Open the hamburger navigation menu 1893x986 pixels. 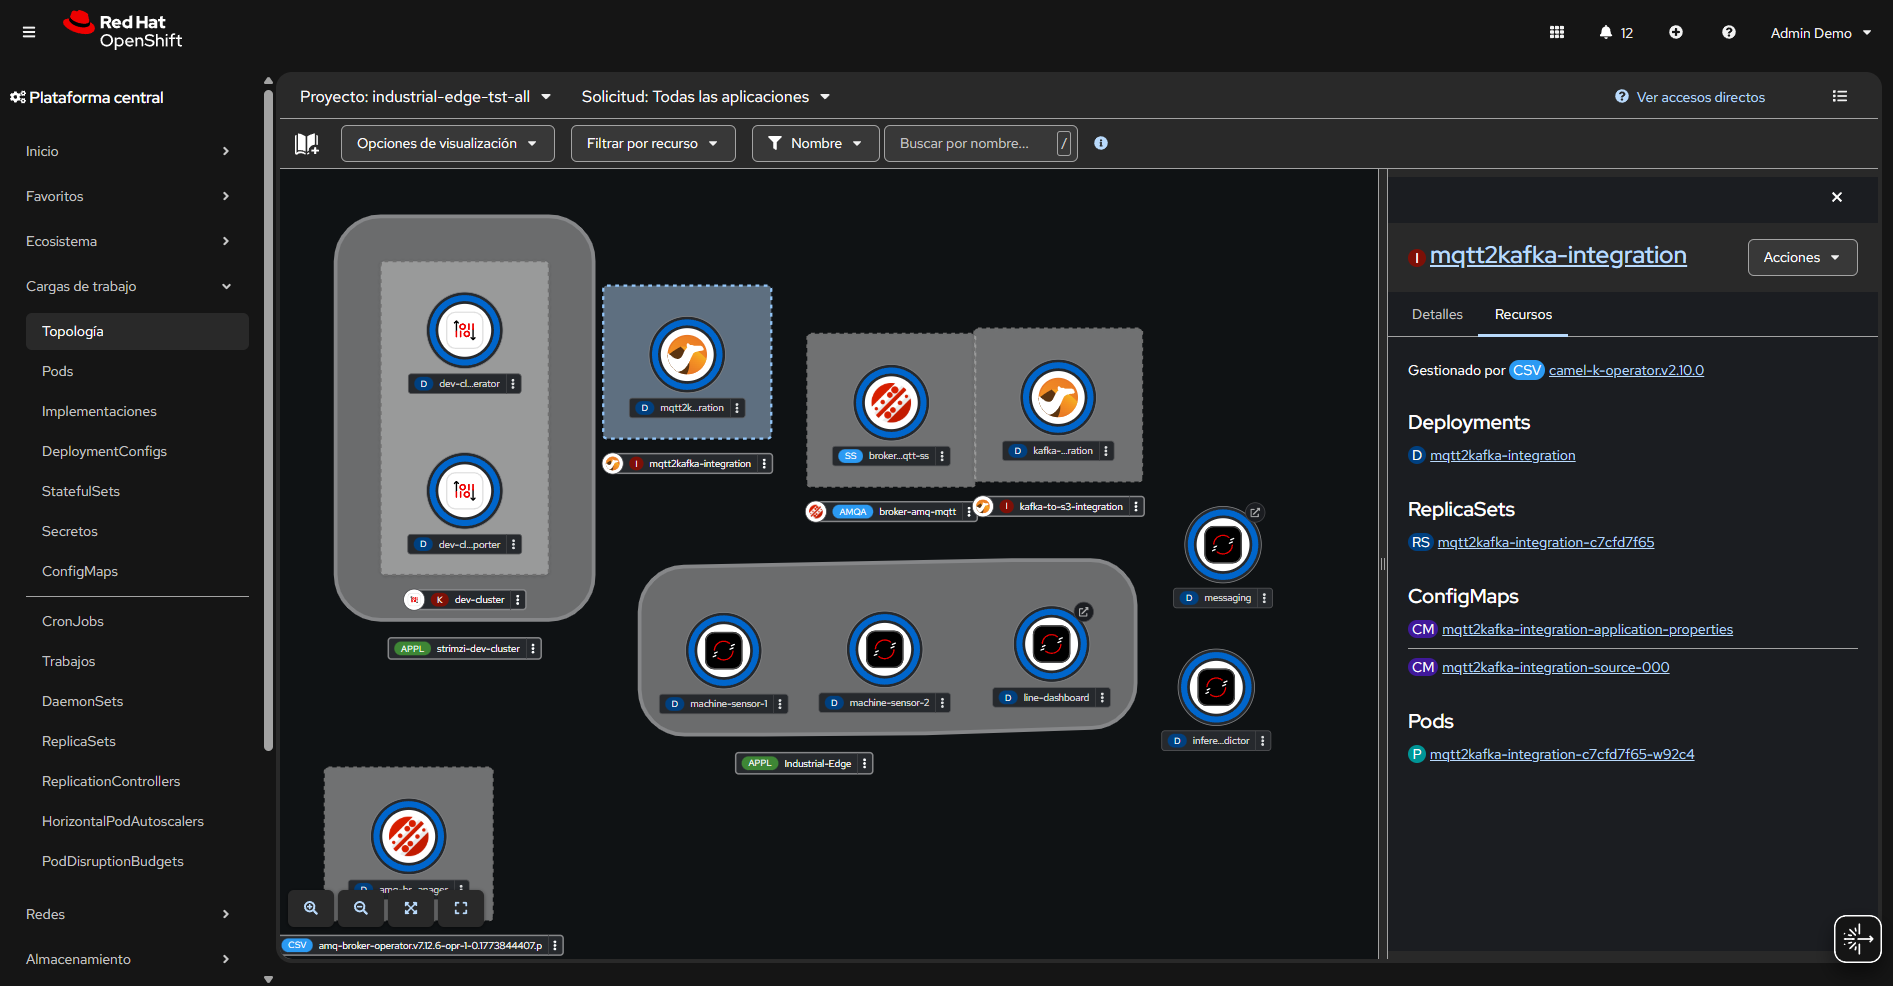click(29, 32)
